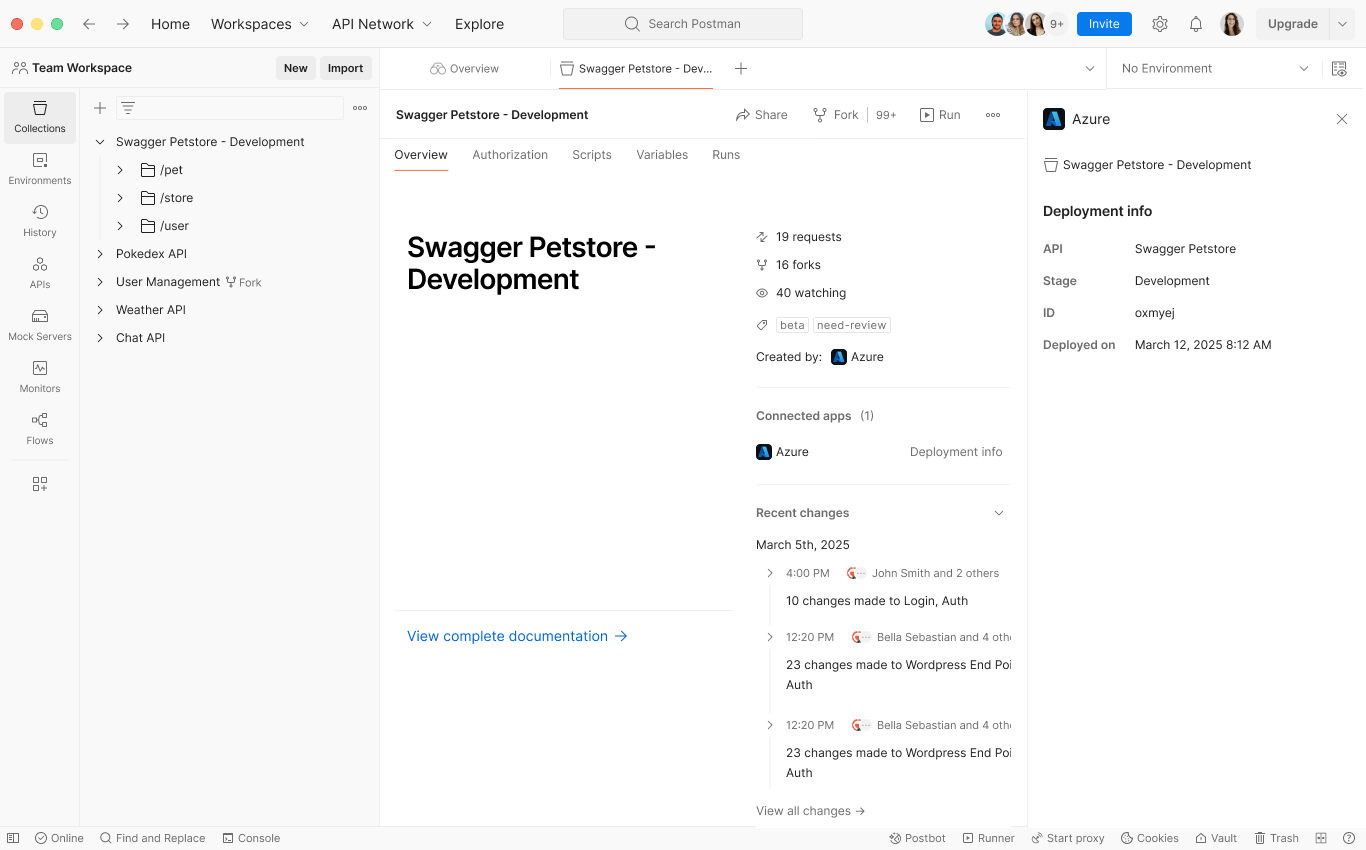Image resolution: width=1366 pixels, height=850 pixels.
Task: Open the Postbot assistant
Action: [x=917, y=838]
